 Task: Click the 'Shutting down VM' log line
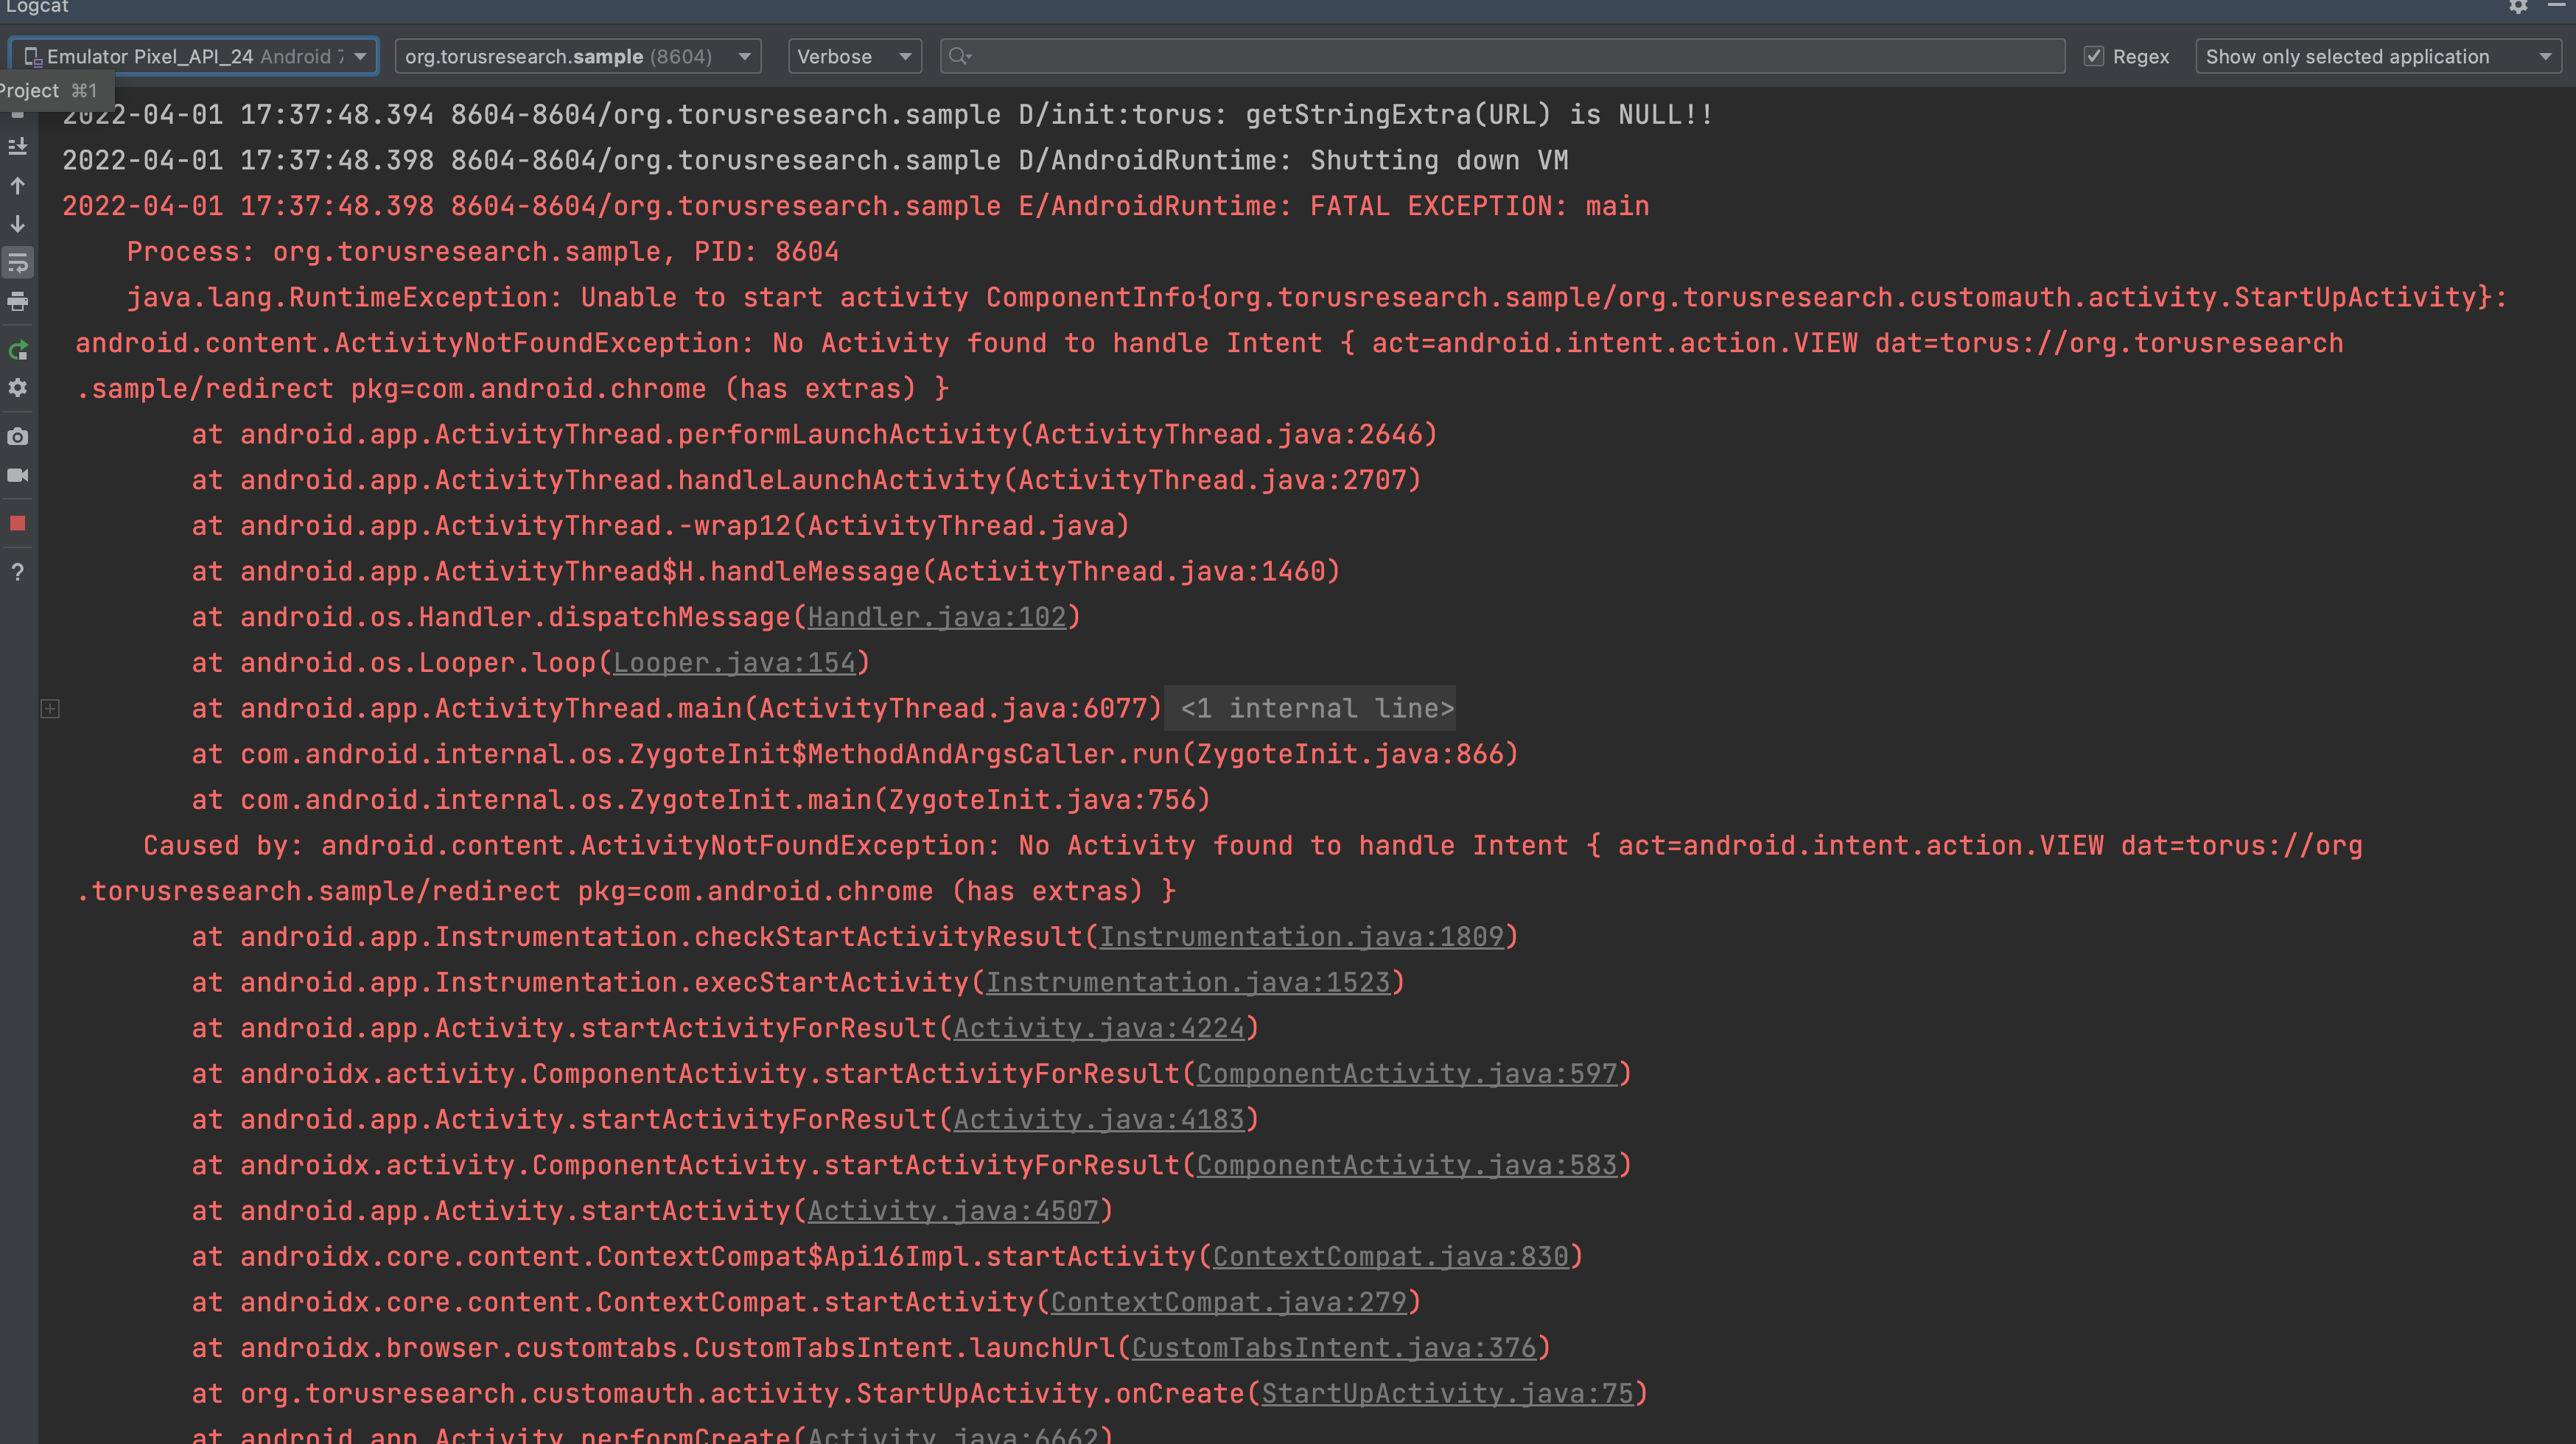(x=815, y=160)
